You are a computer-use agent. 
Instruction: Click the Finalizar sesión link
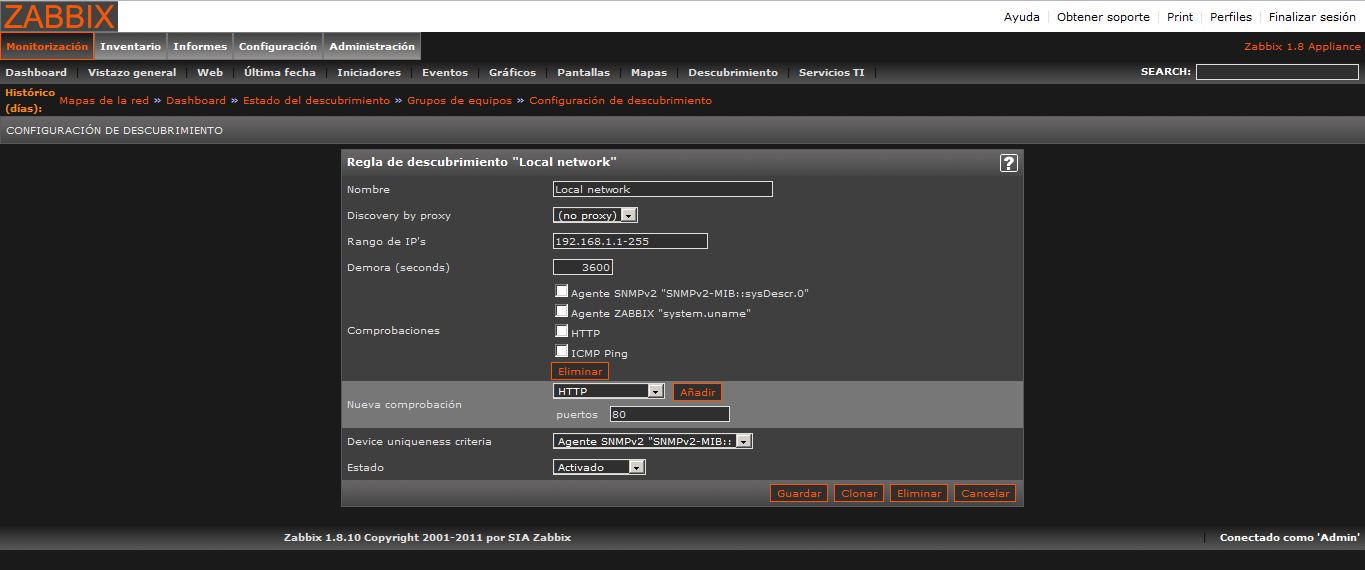(1312, 17)
